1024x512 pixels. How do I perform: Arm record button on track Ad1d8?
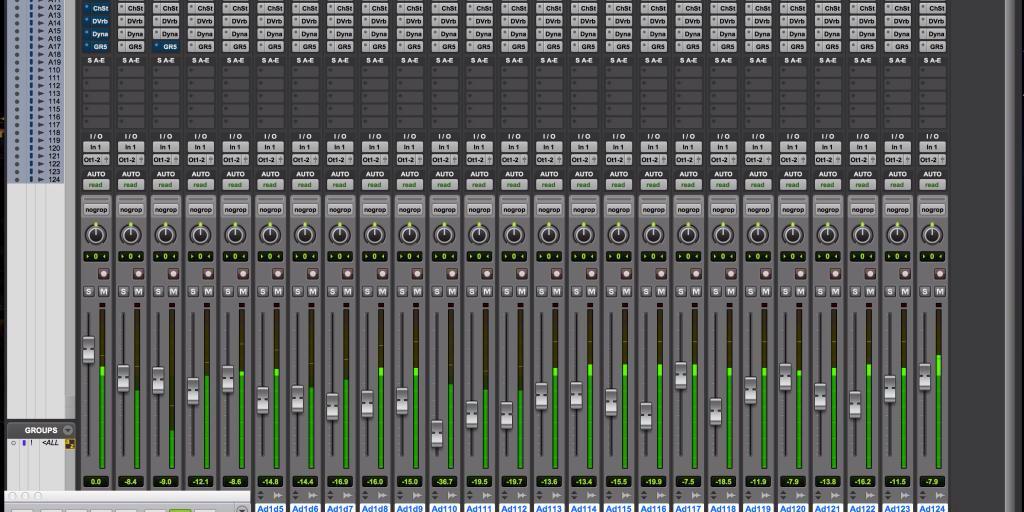tap(382, 274)
